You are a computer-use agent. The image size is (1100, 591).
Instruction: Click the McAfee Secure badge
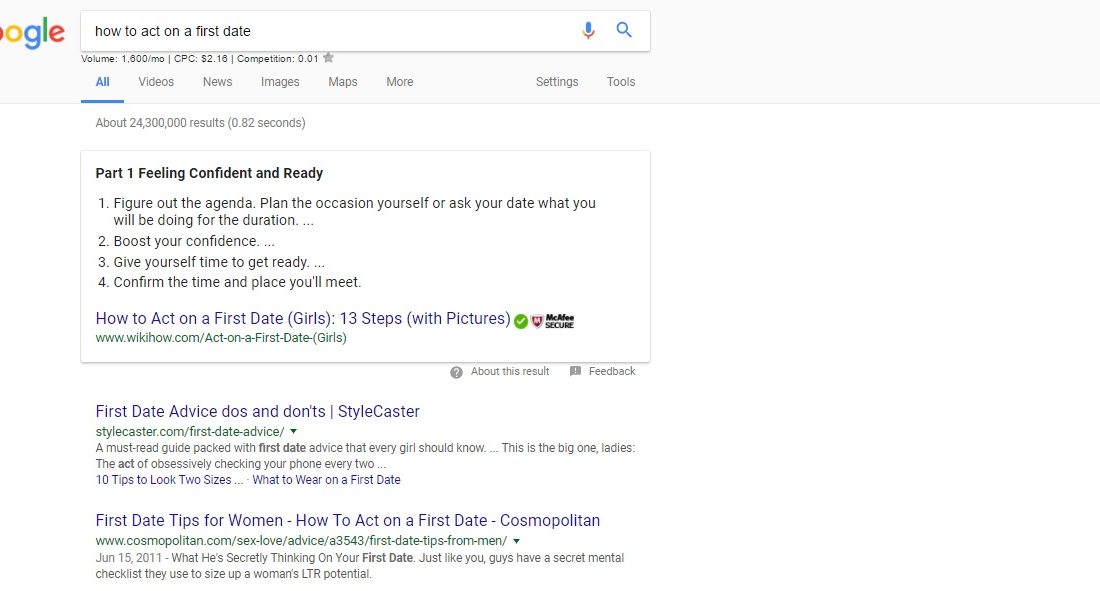553,321
